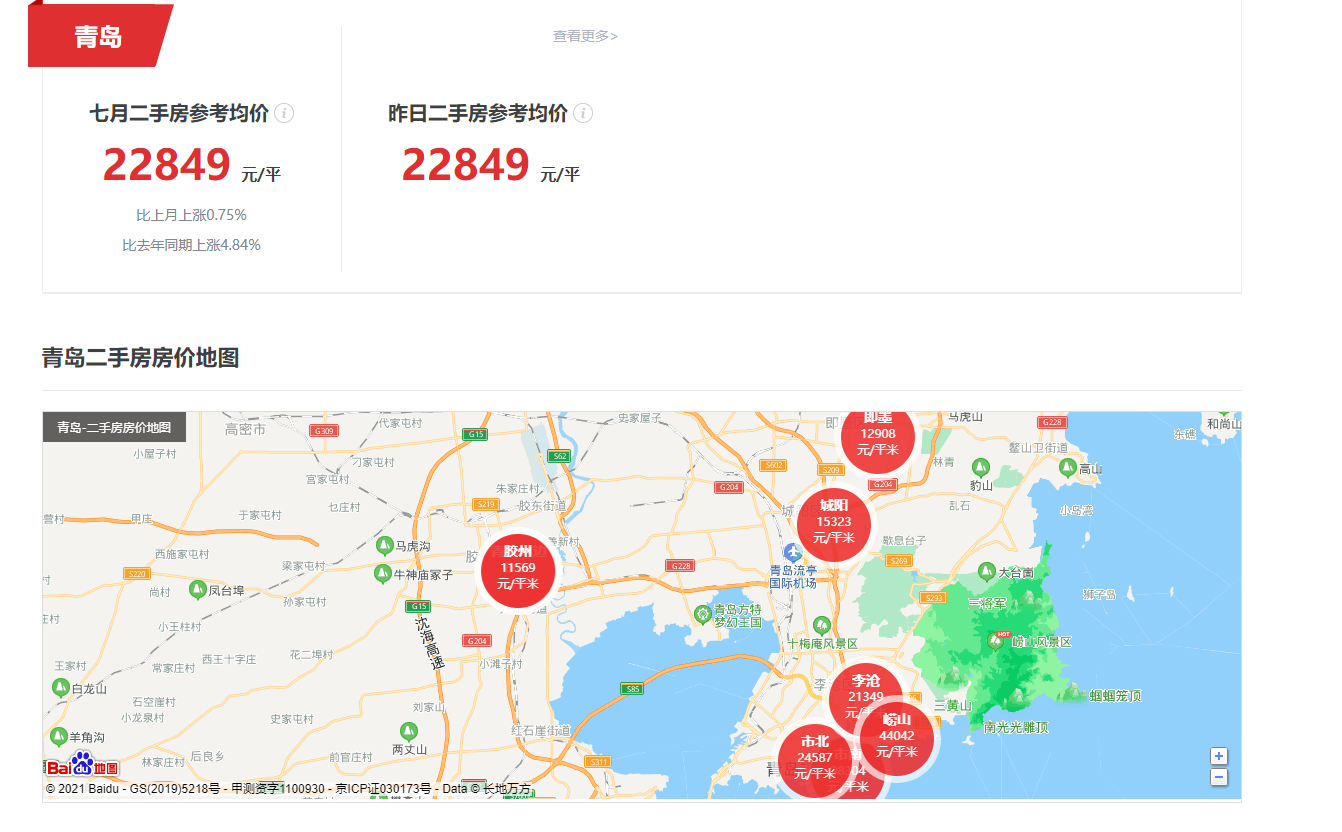Viewport: 1342px width, 832px height.
Task: Open the 查看更多 link
Action: point(585,36)
